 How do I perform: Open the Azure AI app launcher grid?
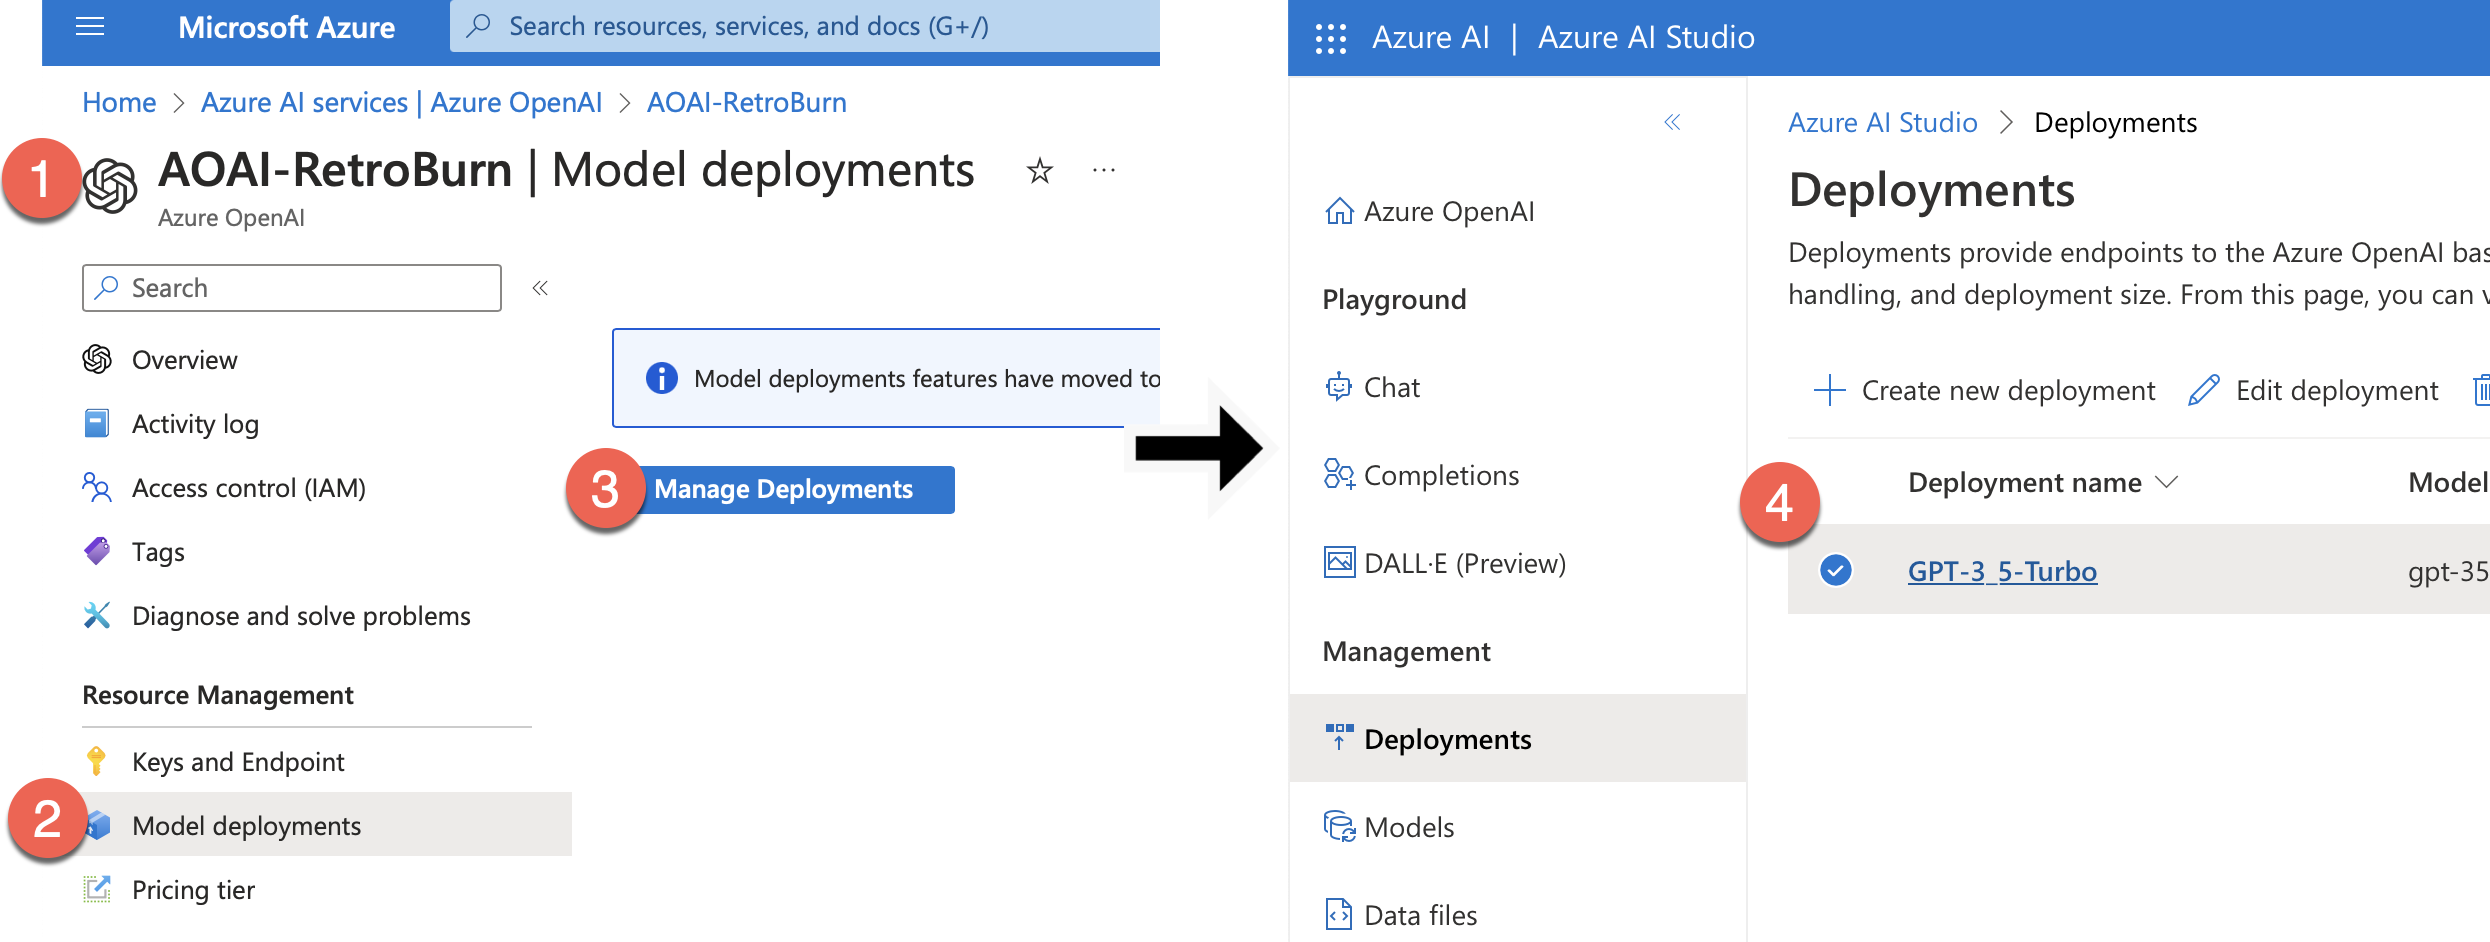(1331, 38)
